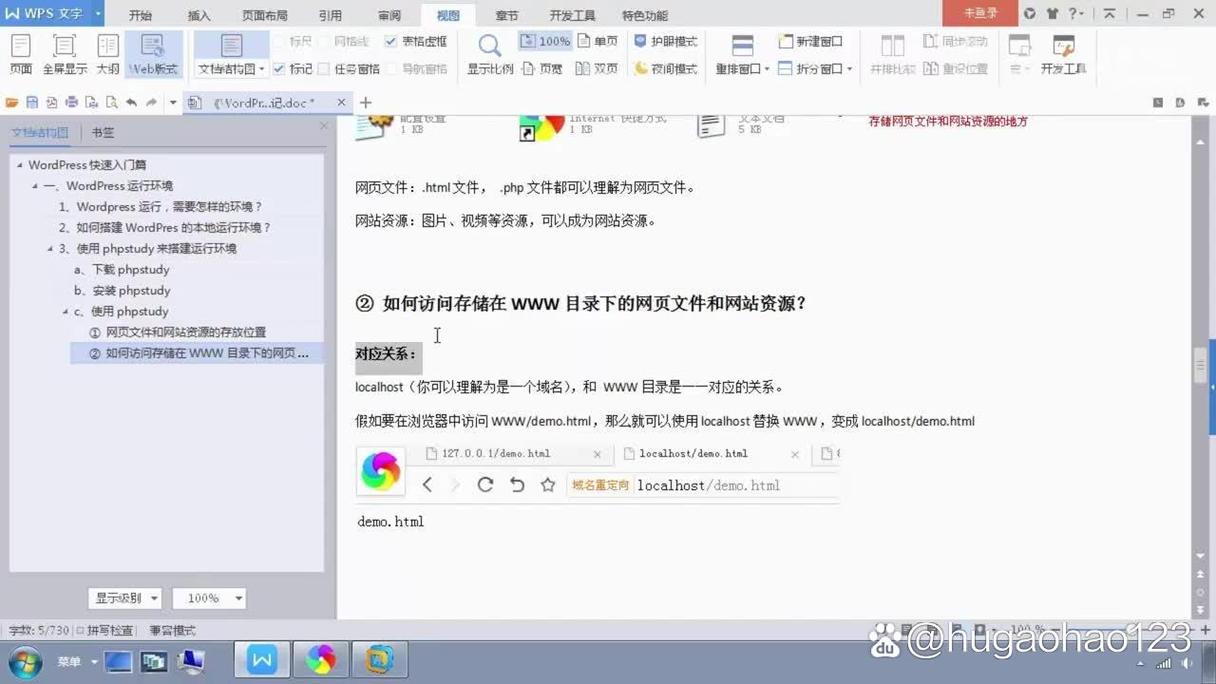Open the 引用 ribbon tab
Viewport: 1216px width, 684px height.
330,15
